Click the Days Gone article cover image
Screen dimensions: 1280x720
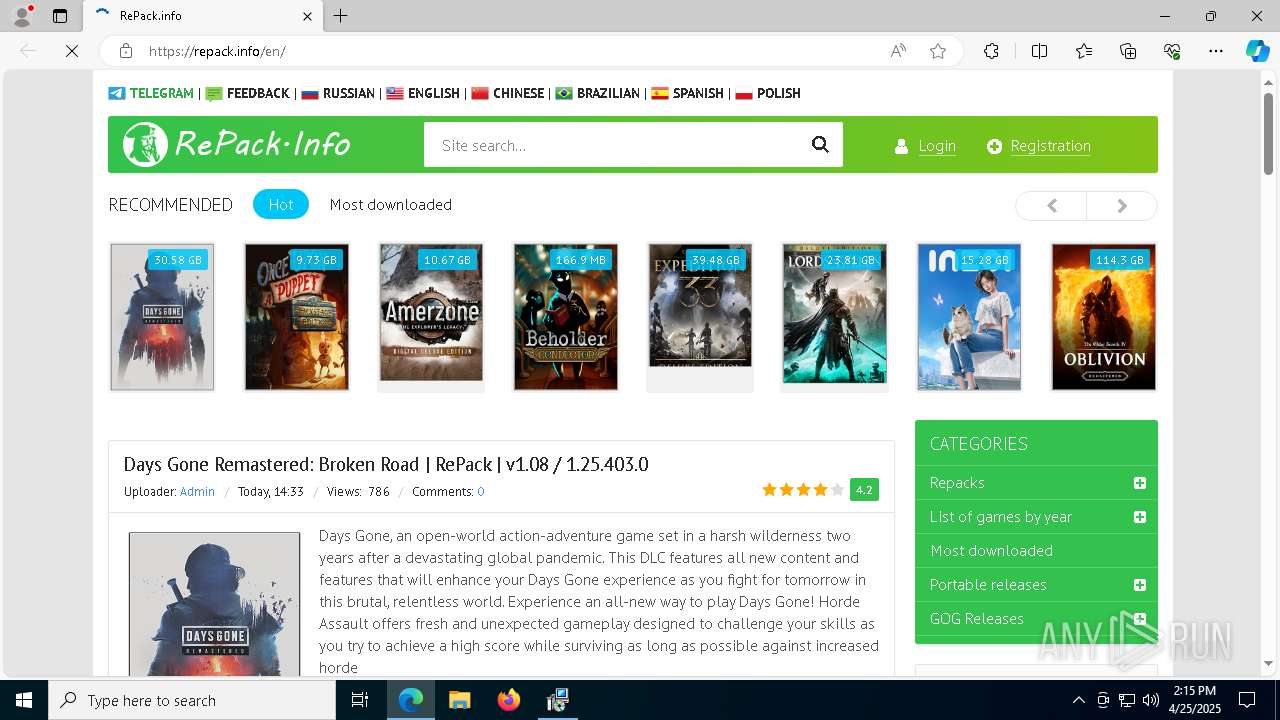(x=214, y=604)
